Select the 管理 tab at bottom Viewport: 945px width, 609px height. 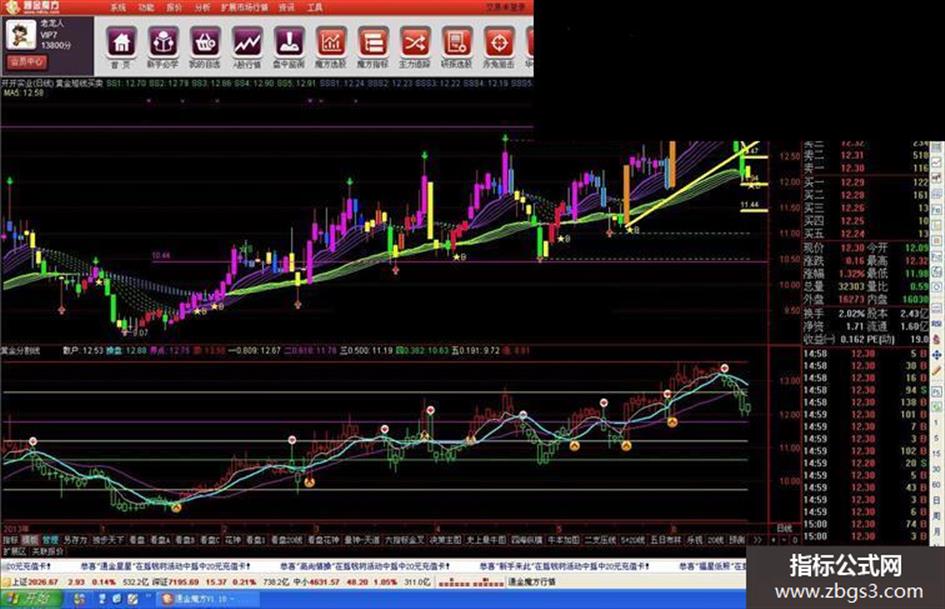point(50,540)
